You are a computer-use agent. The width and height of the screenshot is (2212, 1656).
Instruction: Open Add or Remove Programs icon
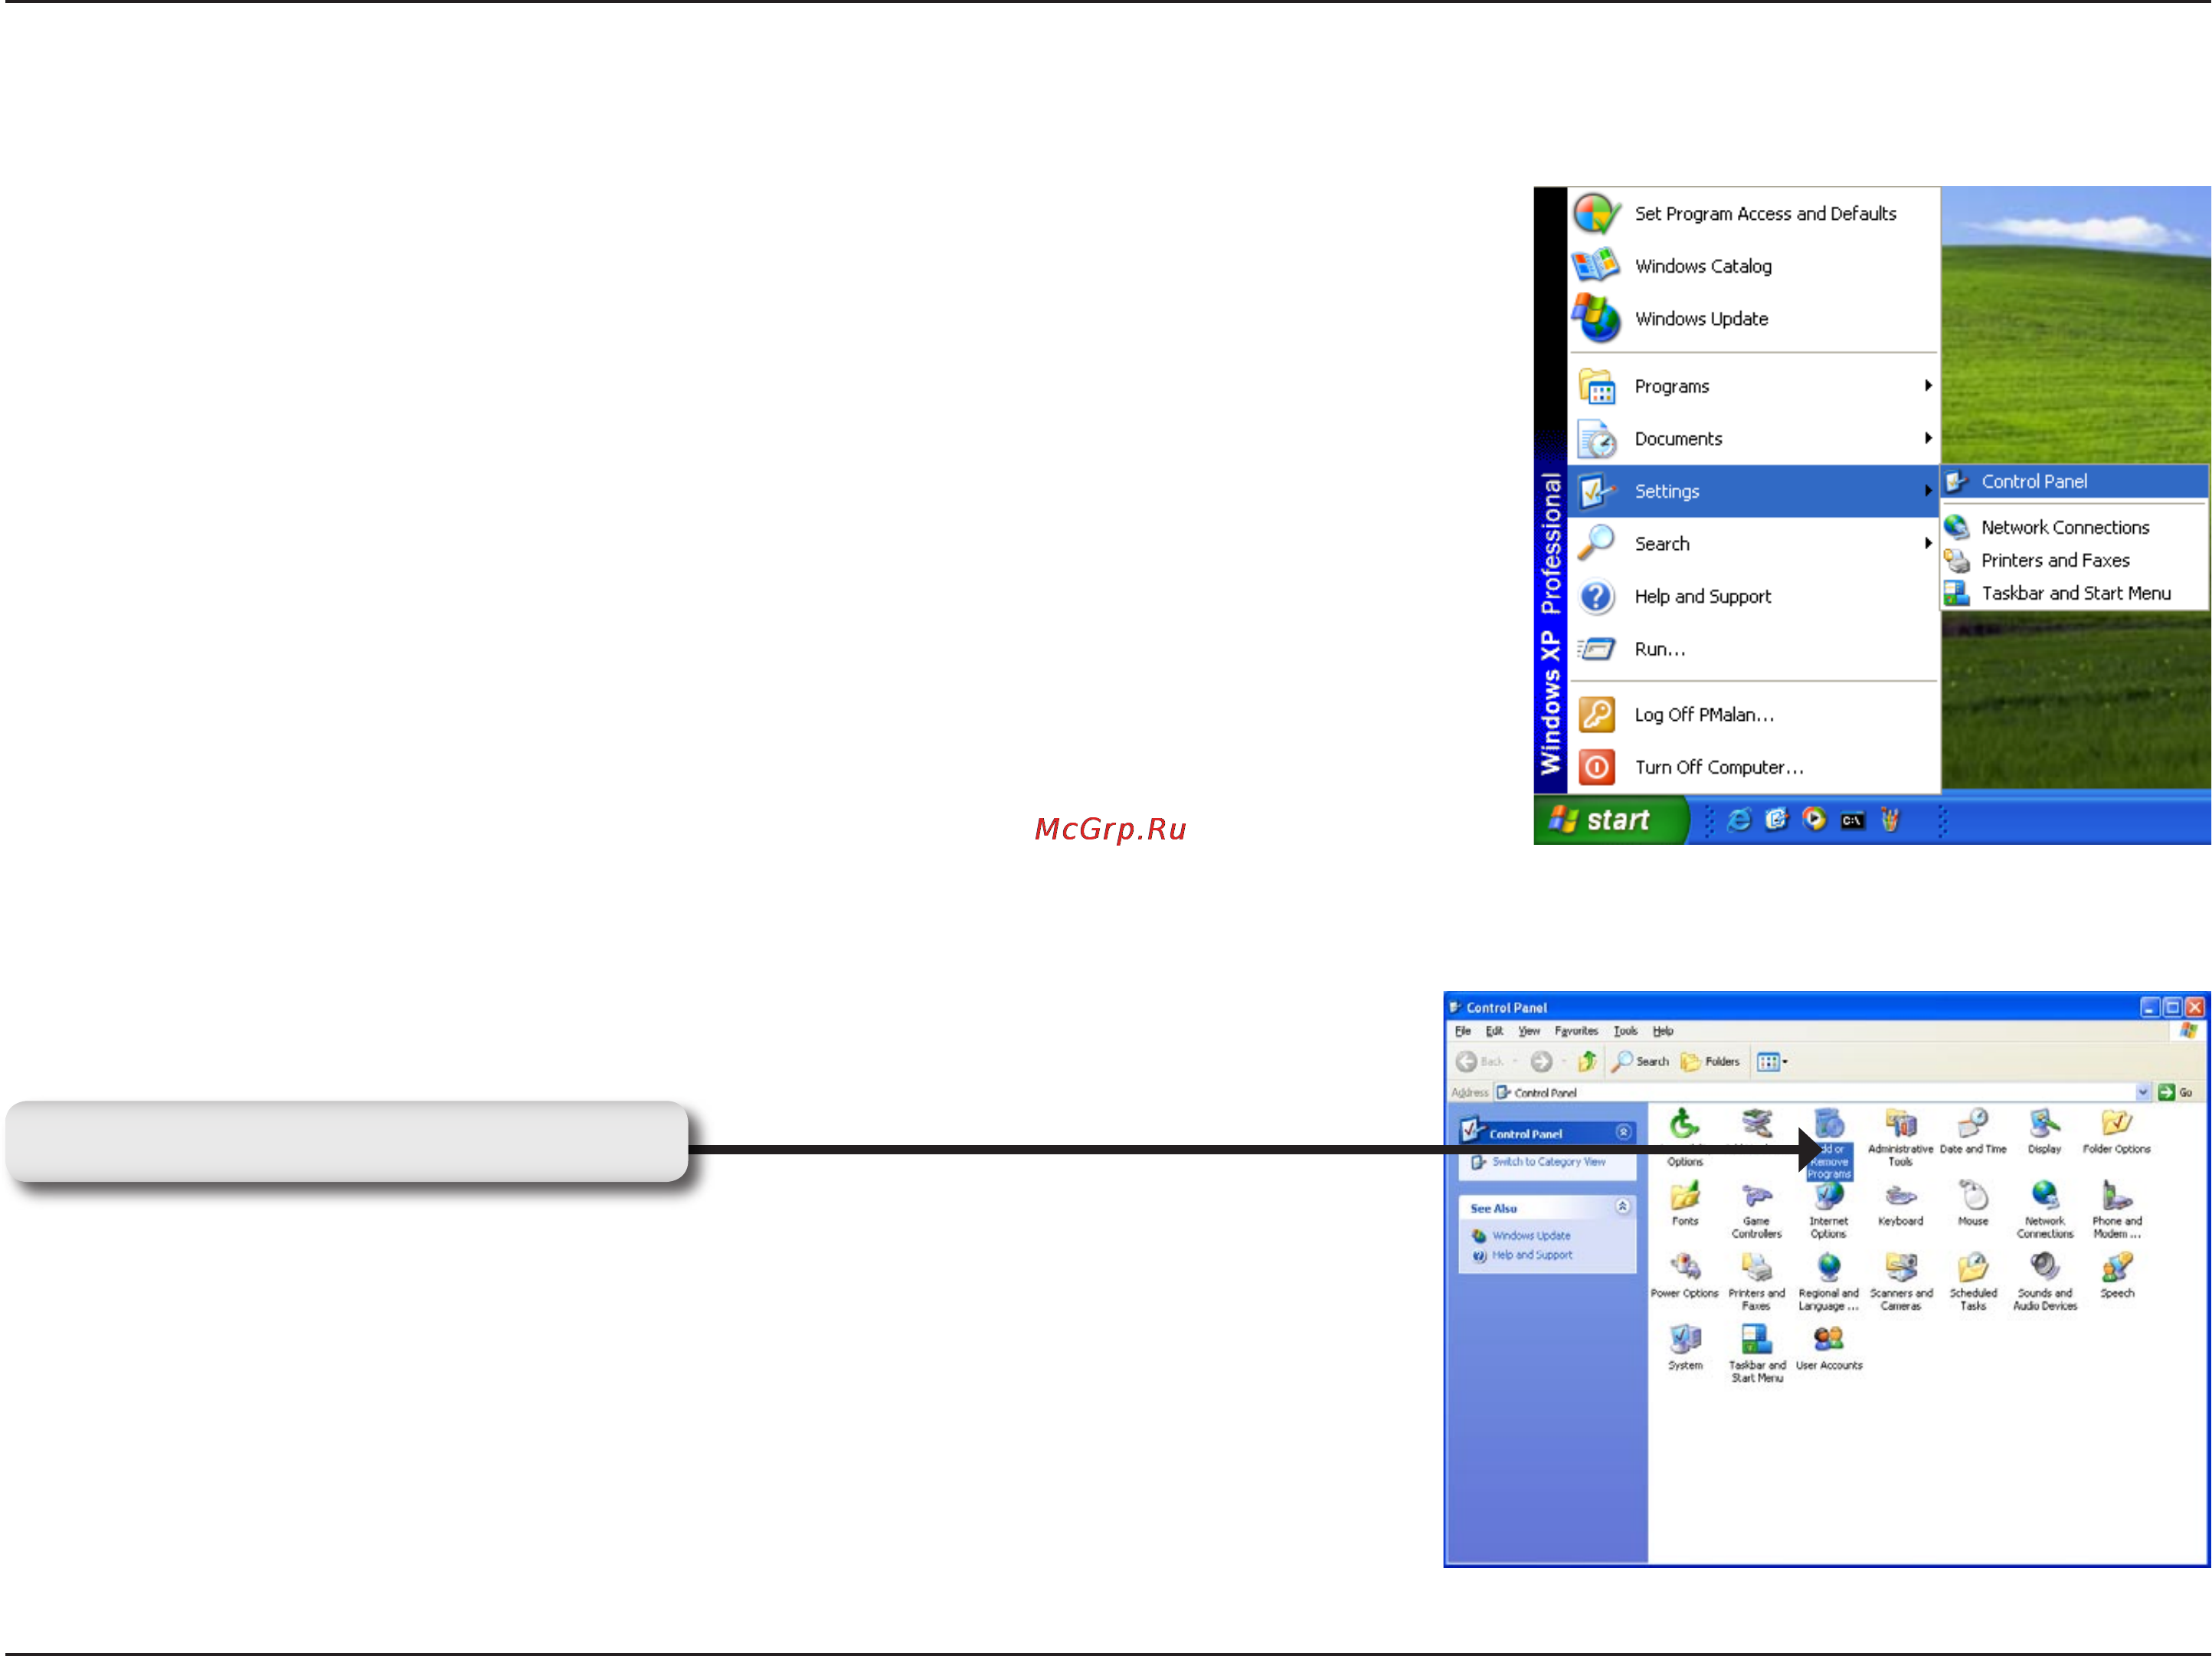pyautogui.click(x=1829, y=1144)
